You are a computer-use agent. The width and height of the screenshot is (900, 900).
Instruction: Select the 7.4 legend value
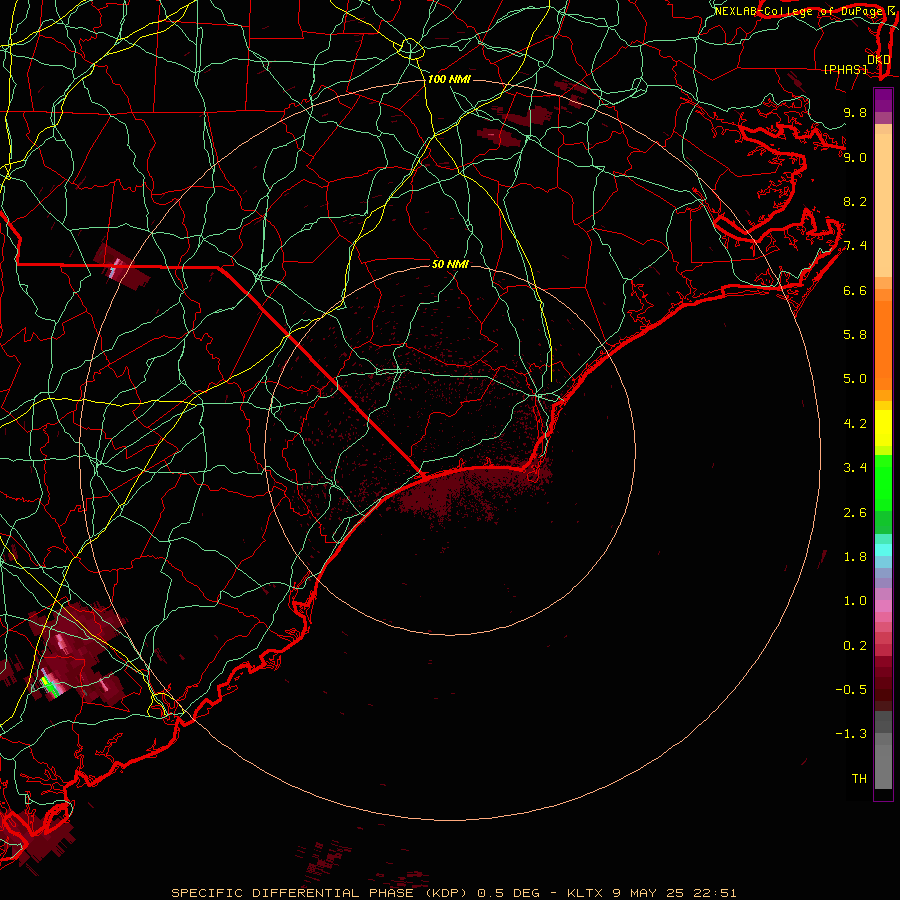click(855, 246)
